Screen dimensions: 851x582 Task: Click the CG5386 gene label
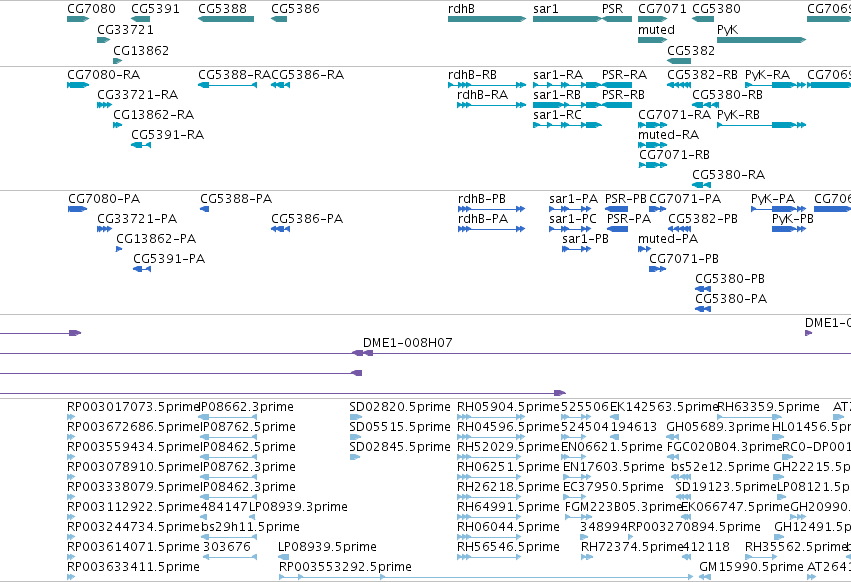click(295, 9)
